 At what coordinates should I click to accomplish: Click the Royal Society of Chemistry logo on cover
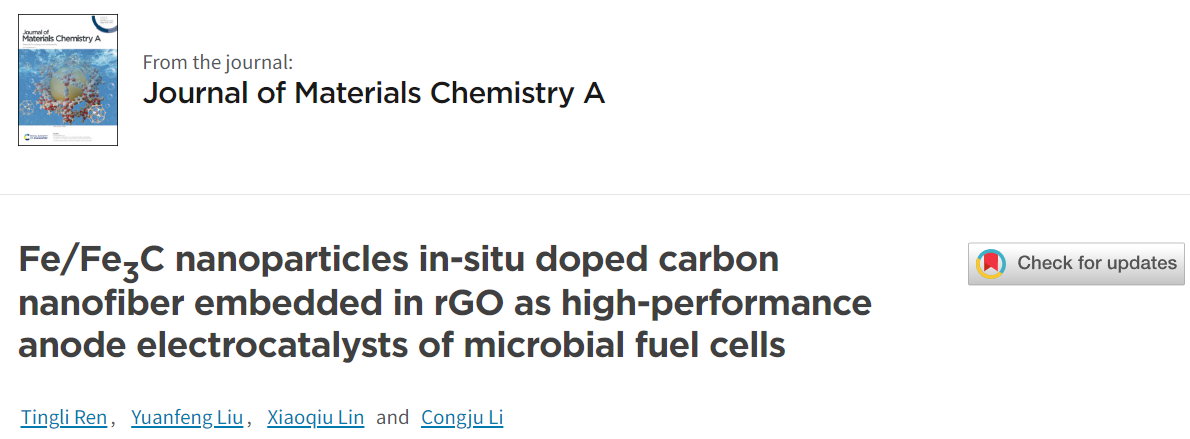click(34, 137)
